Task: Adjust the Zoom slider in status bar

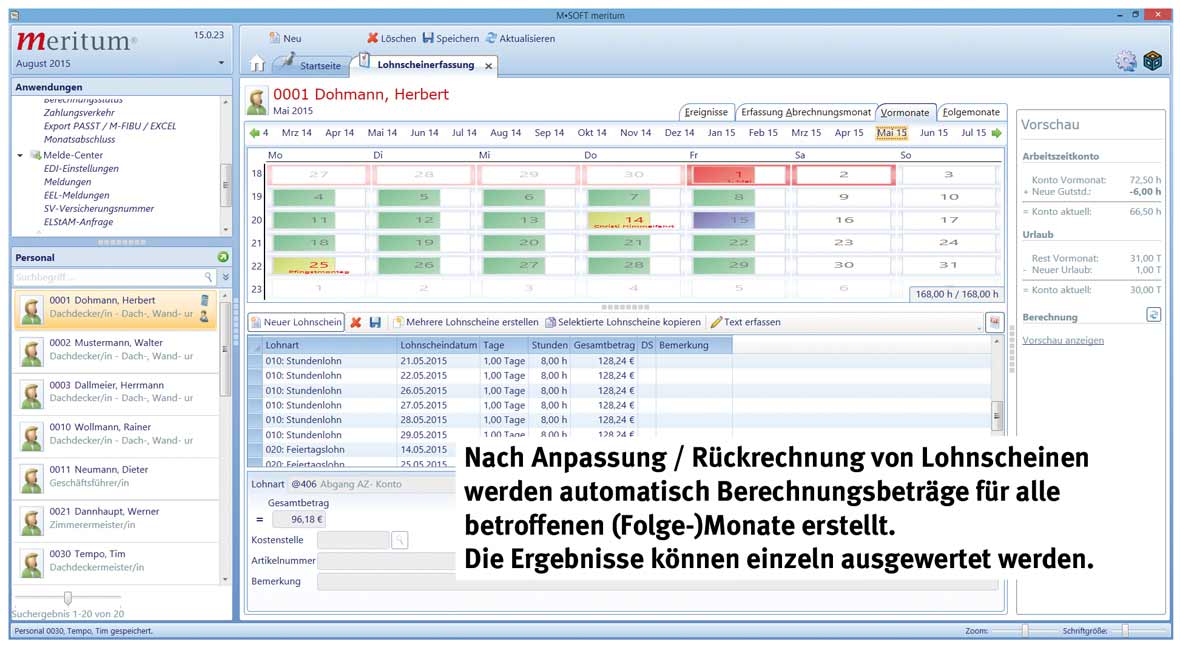Action: (1024, 631)
